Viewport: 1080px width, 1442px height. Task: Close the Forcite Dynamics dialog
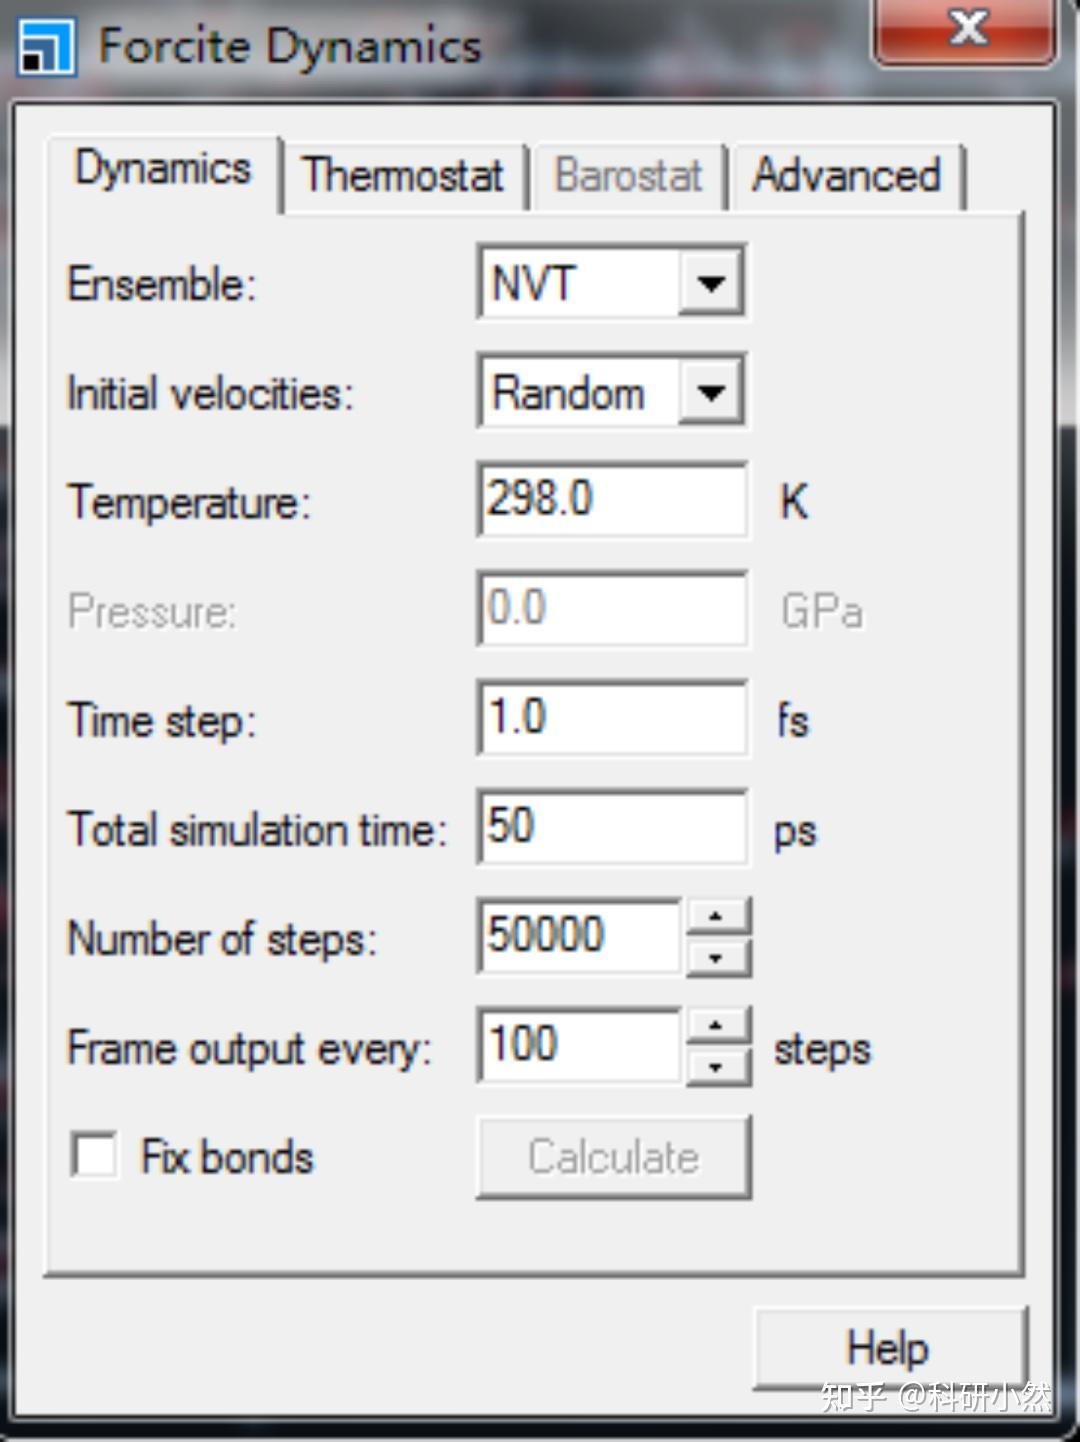point(966,30)
